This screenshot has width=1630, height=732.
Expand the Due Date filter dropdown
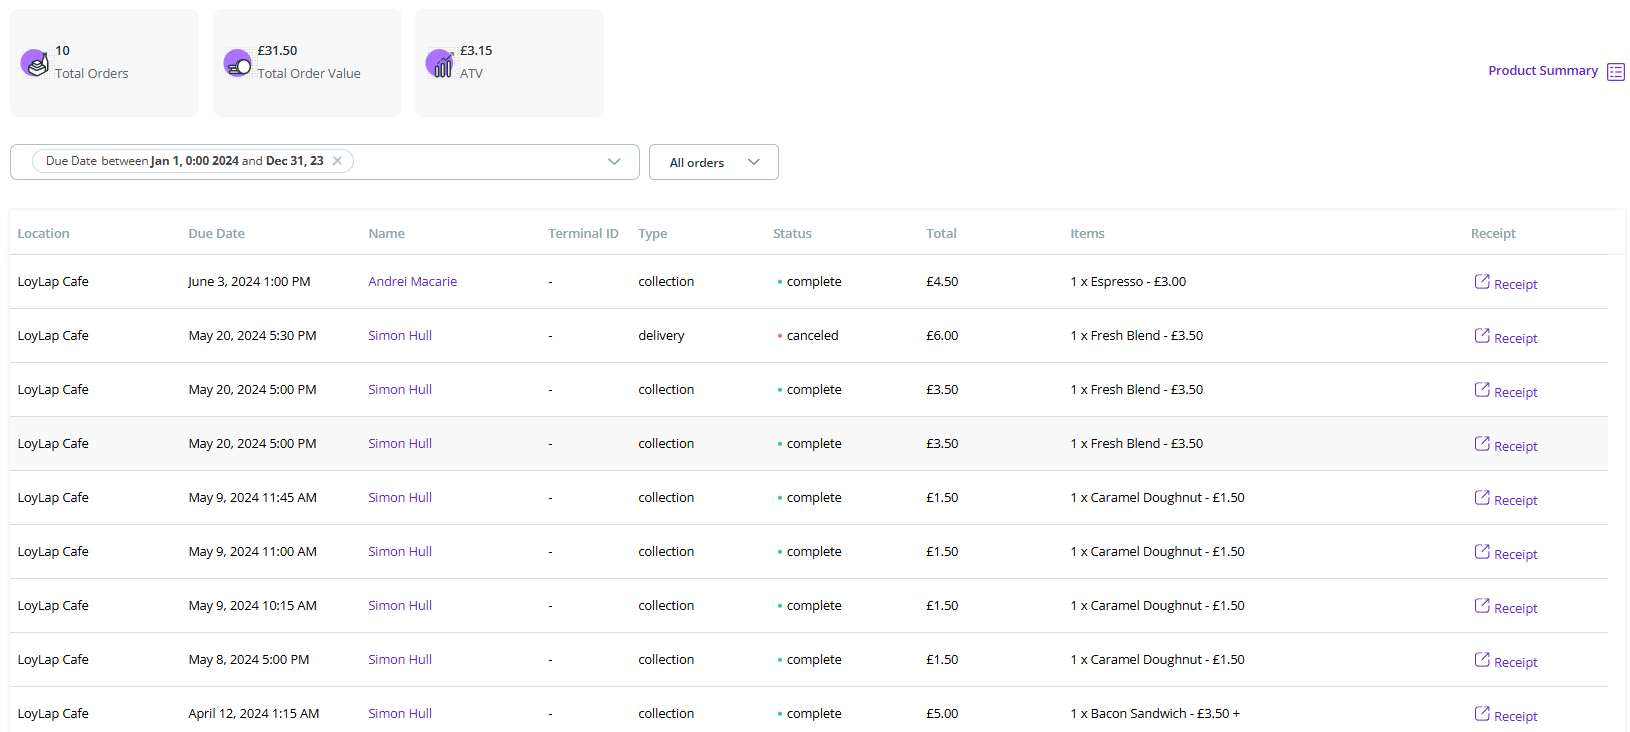coord(614,162)
